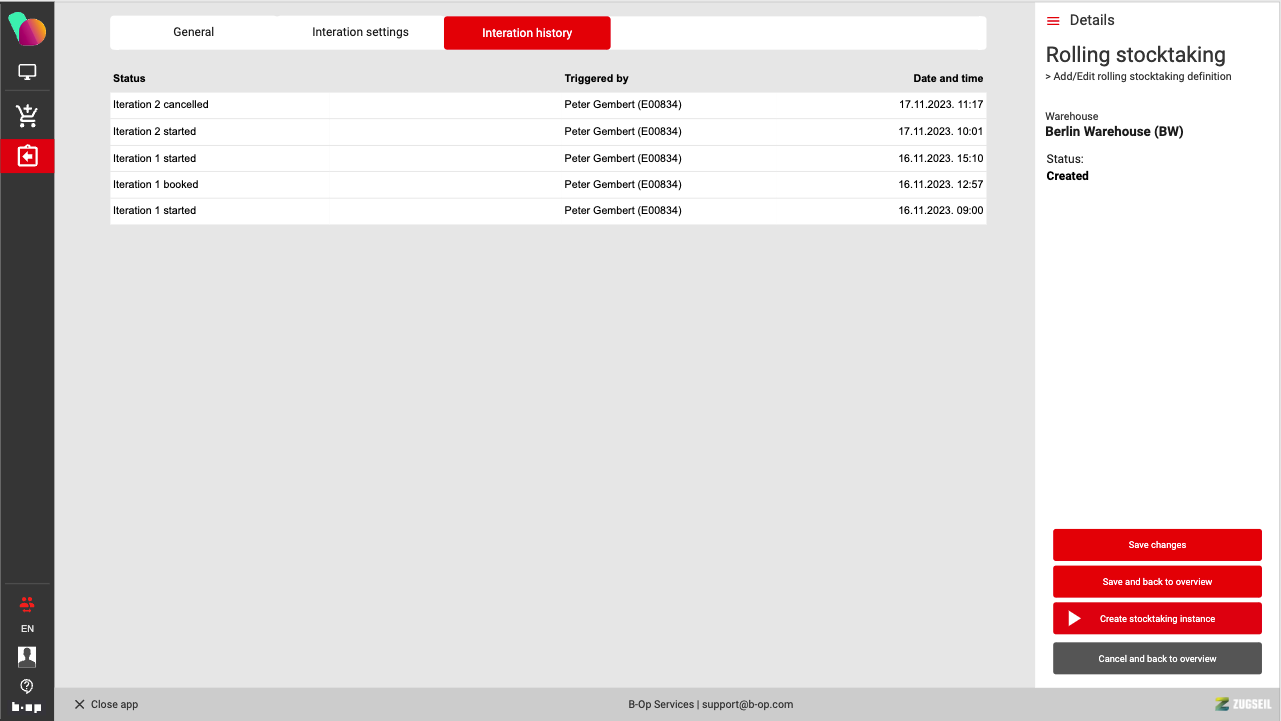Click the play icon on Create stocktaking instance
The width and height of the screenshot is (1281, 721).
[x=1075, y=619]
